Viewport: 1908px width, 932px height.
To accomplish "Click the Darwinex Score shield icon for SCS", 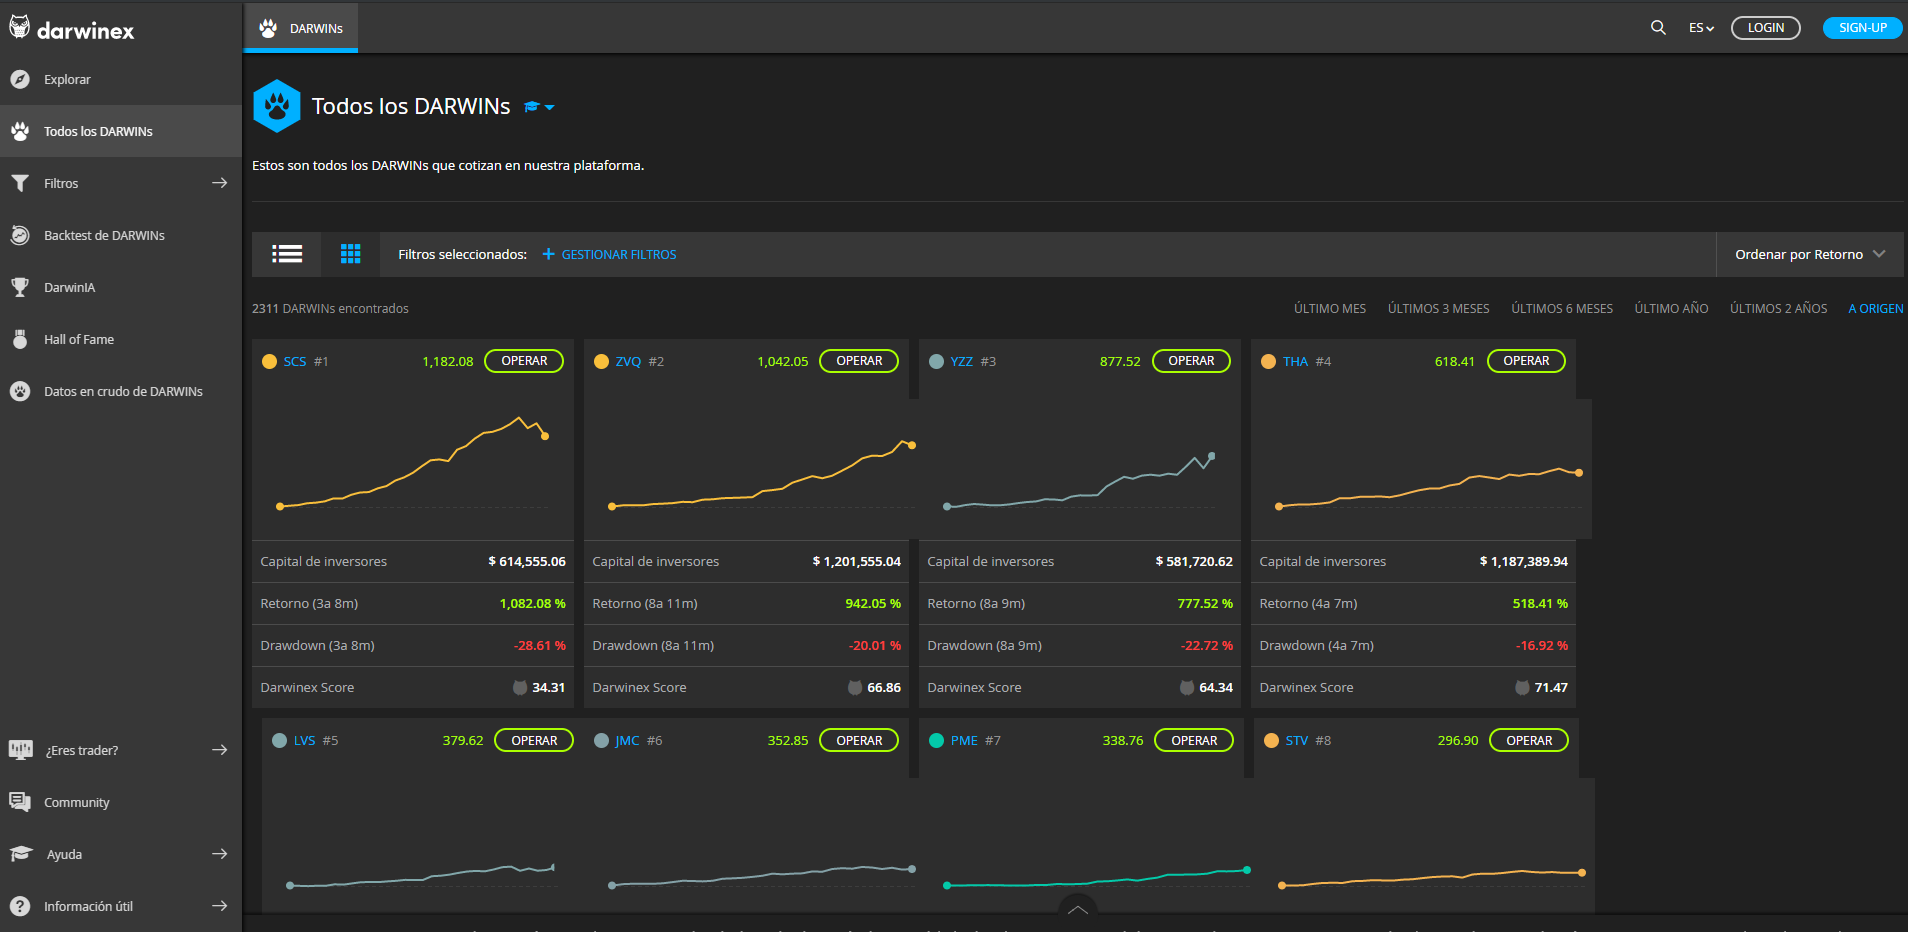I will coord(520,687).
